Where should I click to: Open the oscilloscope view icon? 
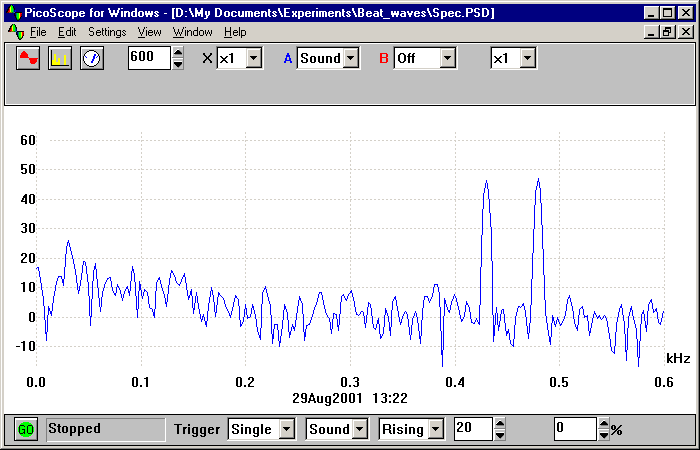28,58
